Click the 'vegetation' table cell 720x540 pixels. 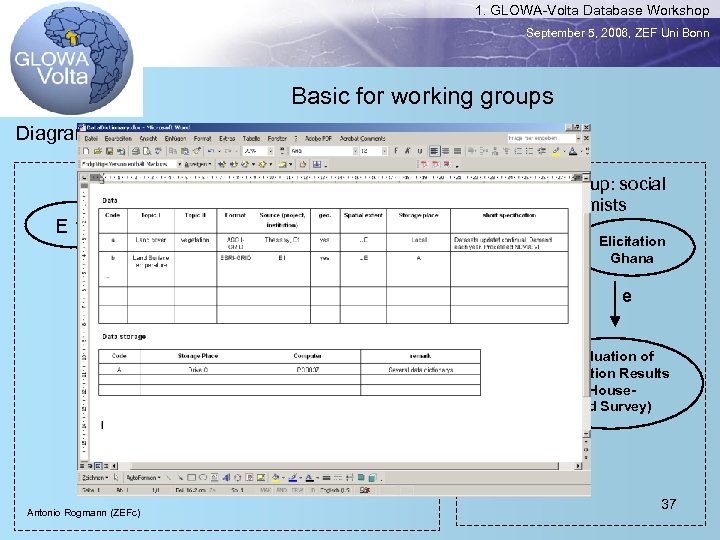(195, 242)
